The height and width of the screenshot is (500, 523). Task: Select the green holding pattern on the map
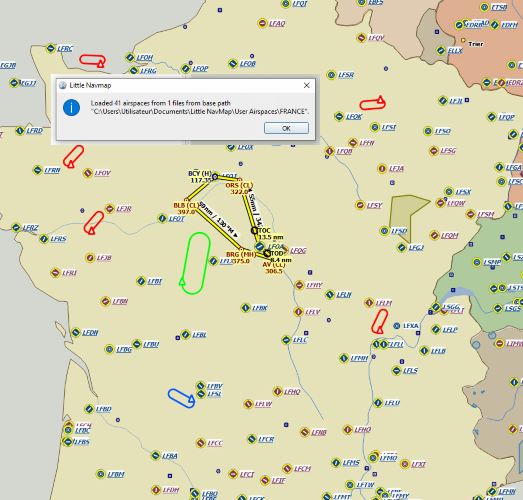pyautogui.click(x=195, y=264)
